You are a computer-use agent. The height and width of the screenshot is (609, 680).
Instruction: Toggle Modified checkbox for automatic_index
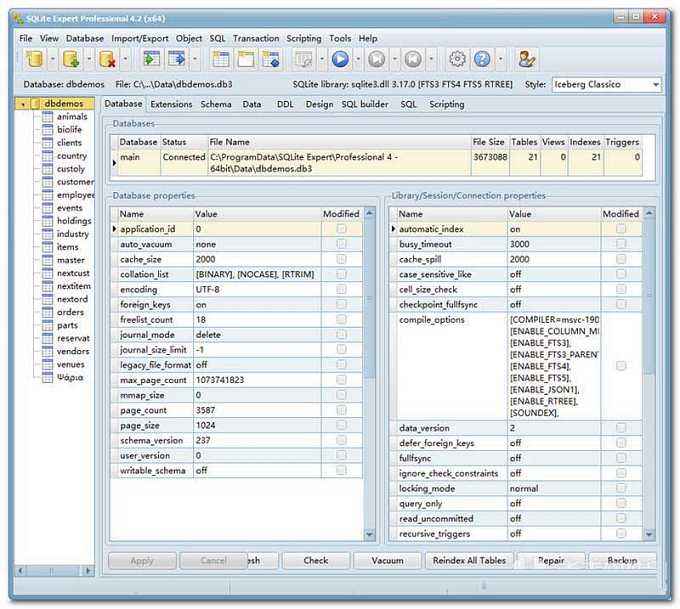621,229
